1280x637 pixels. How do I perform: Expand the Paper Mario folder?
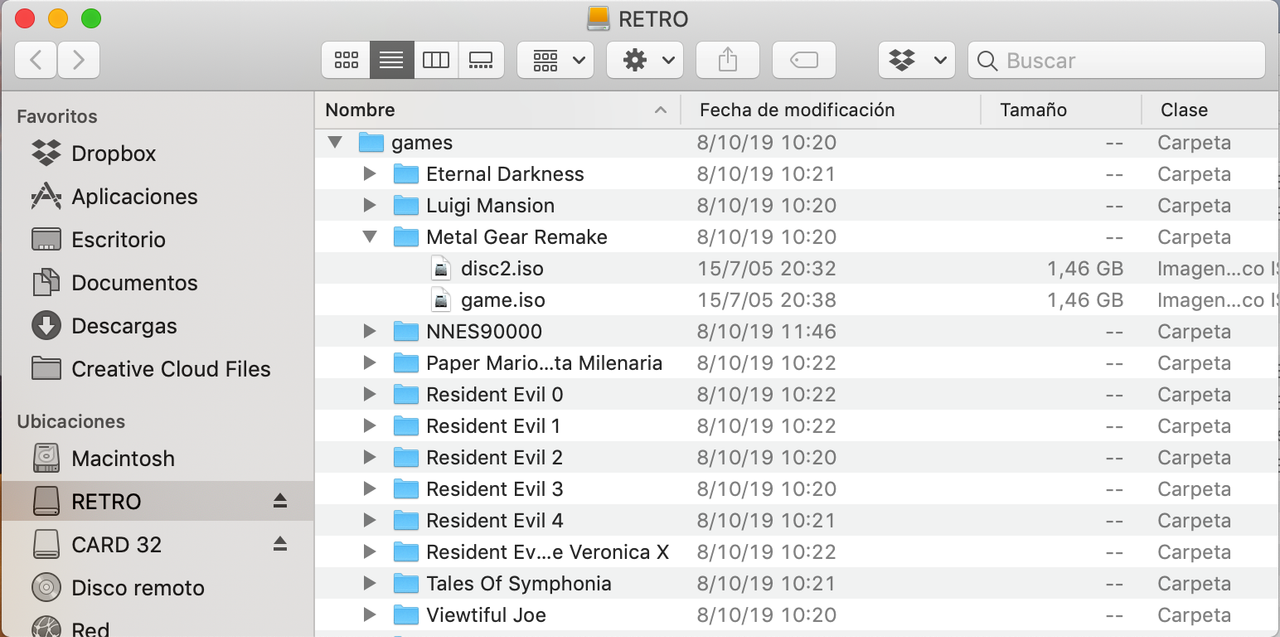tap(370, 363)
